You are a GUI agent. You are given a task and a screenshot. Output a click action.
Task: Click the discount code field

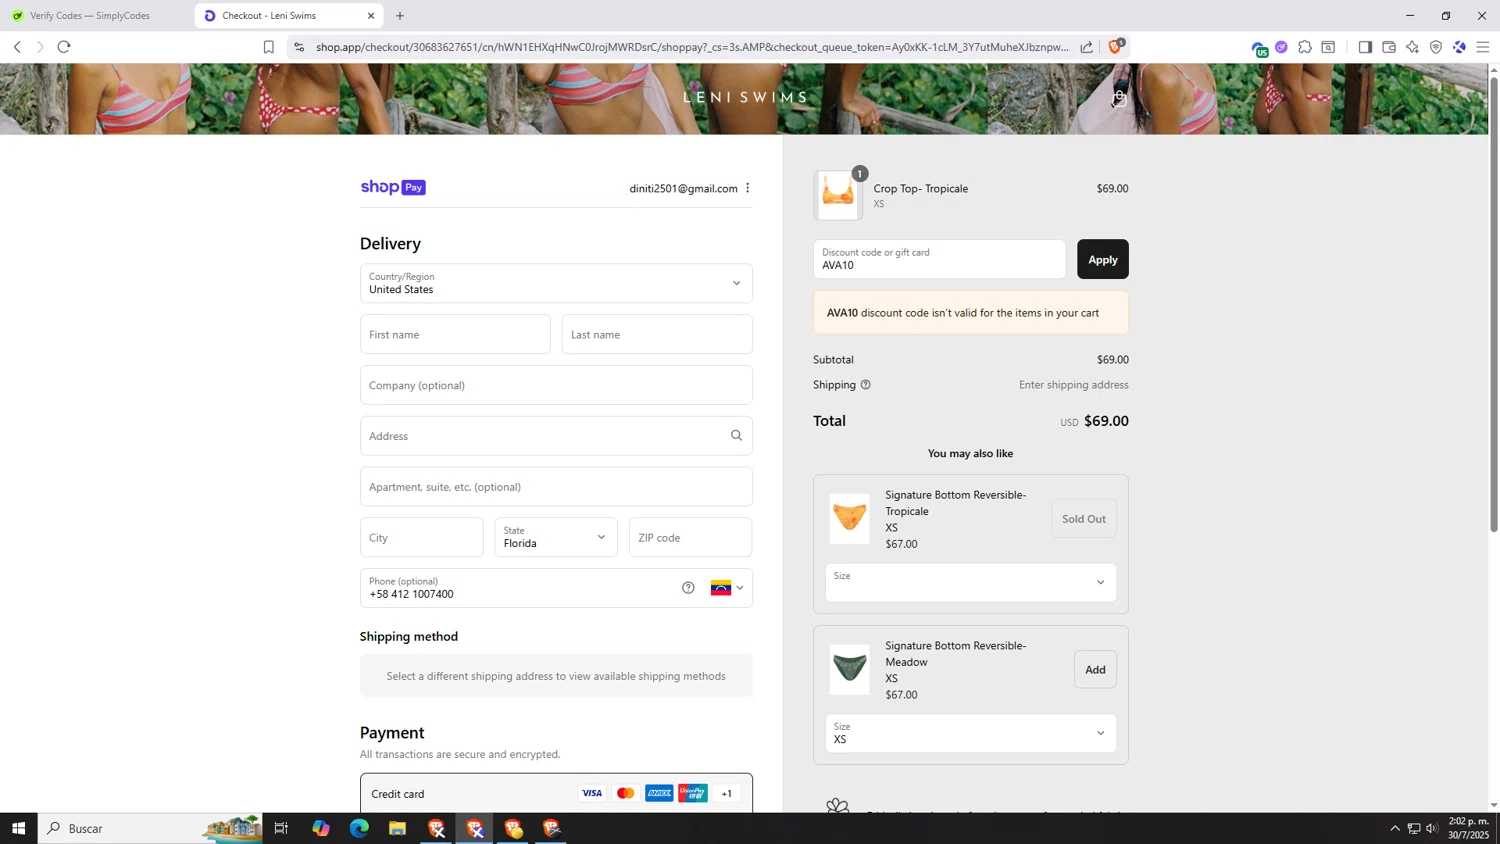(x=939, y=259)
